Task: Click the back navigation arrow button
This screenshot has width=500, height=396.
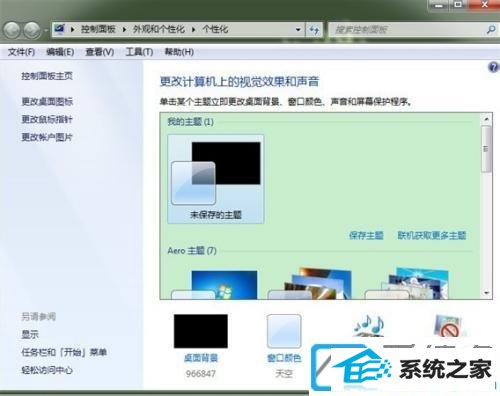Action: click(x=12, y=30)
